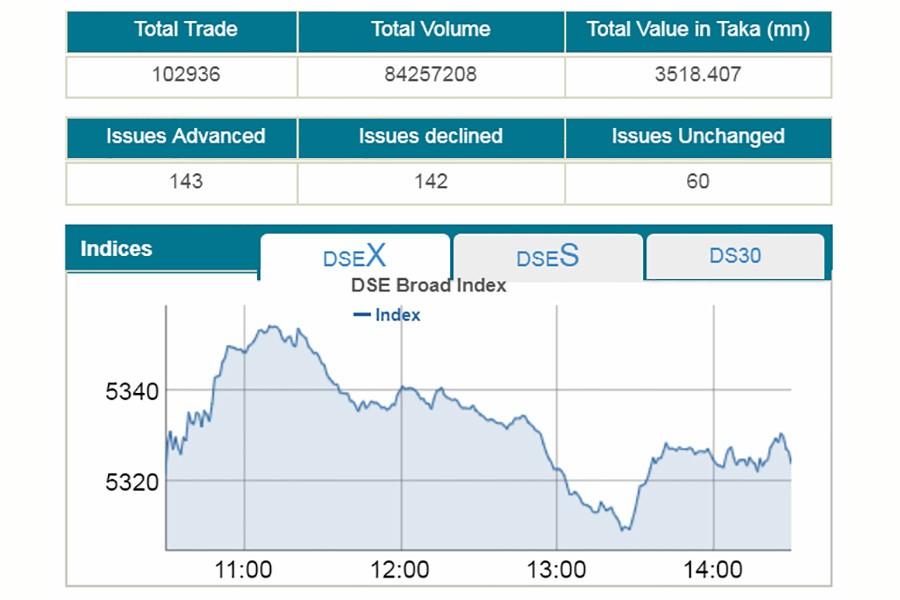Click the 11:00 time axis label

pyautogui.click(x=244, y=570)
